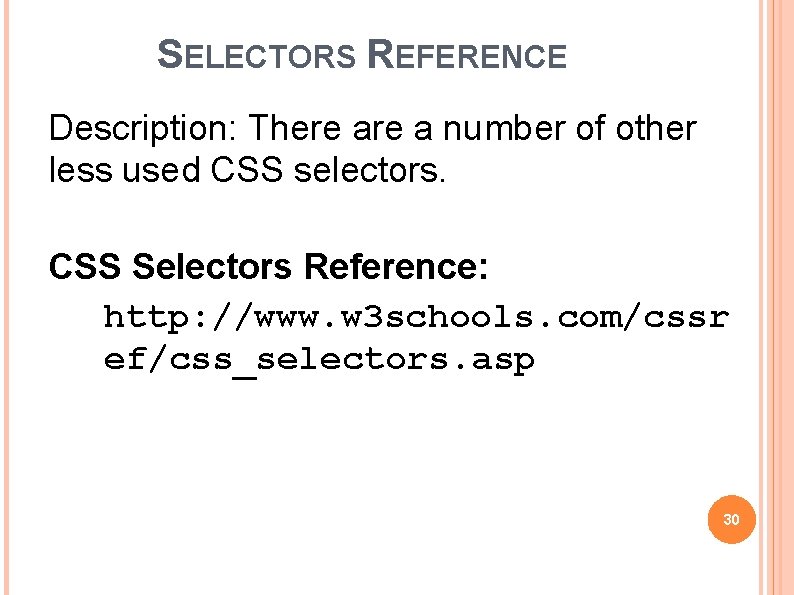Screen dimensions: 794x595
Task: Click the pink left edge border
Action: click(x=6, y=297)
